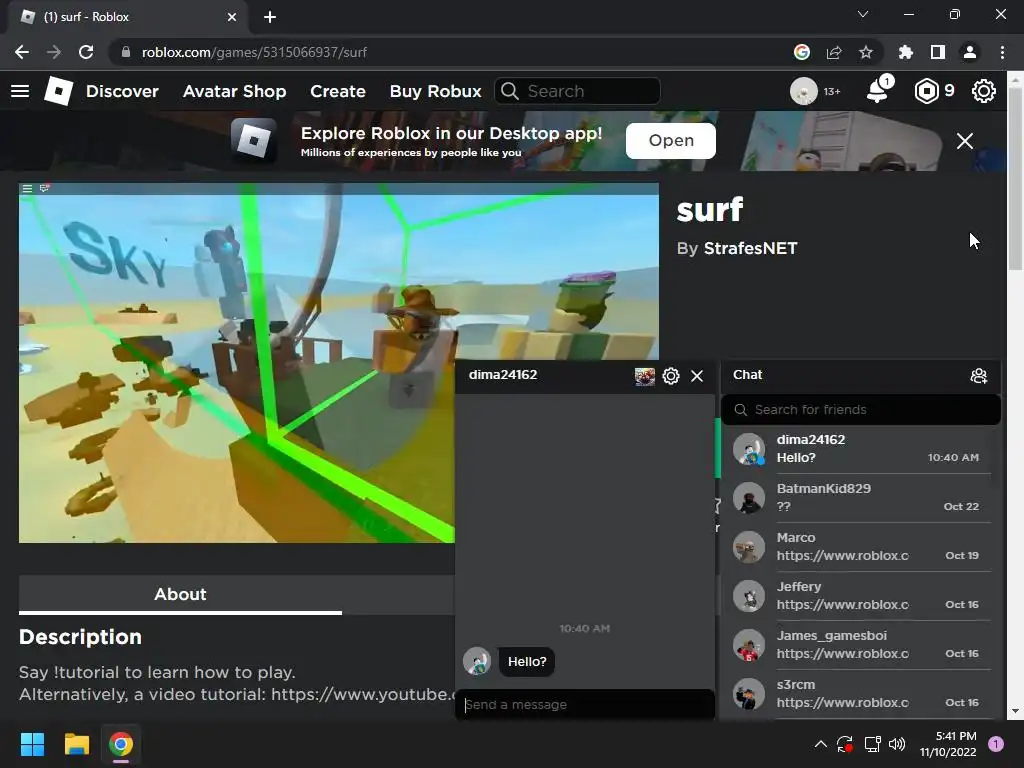Open the taskbar clock and date
The image size is (1024, 768).
coord(948,744)
